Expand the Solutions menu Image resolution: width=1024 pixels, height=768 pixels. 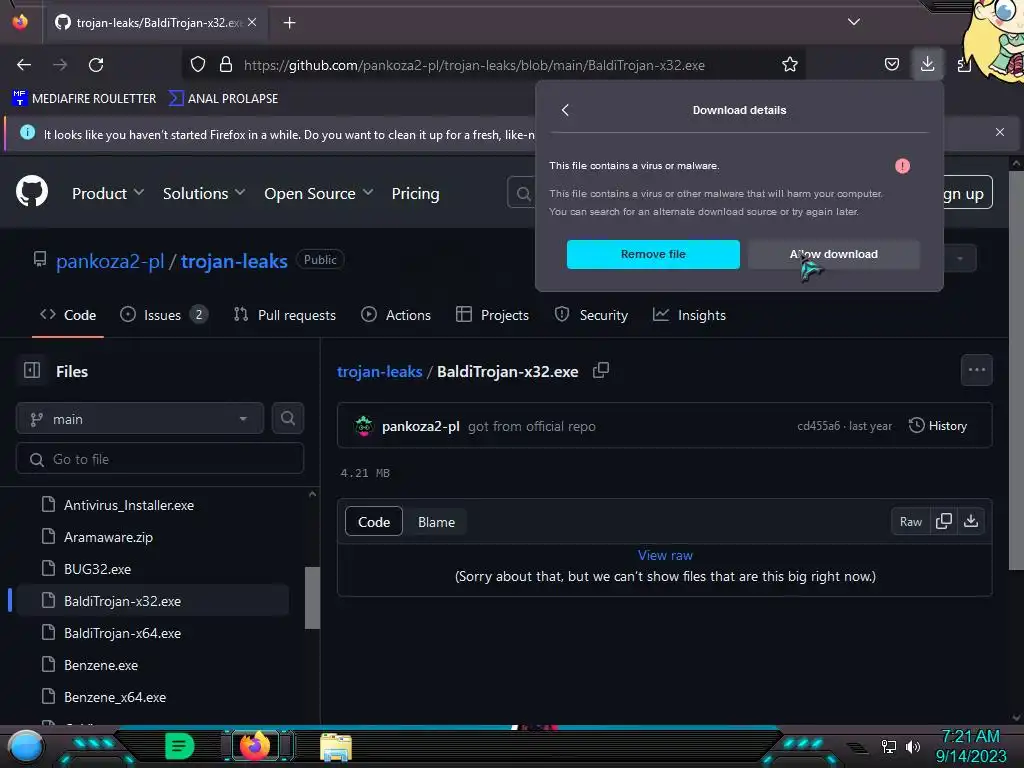pos(204,193)
